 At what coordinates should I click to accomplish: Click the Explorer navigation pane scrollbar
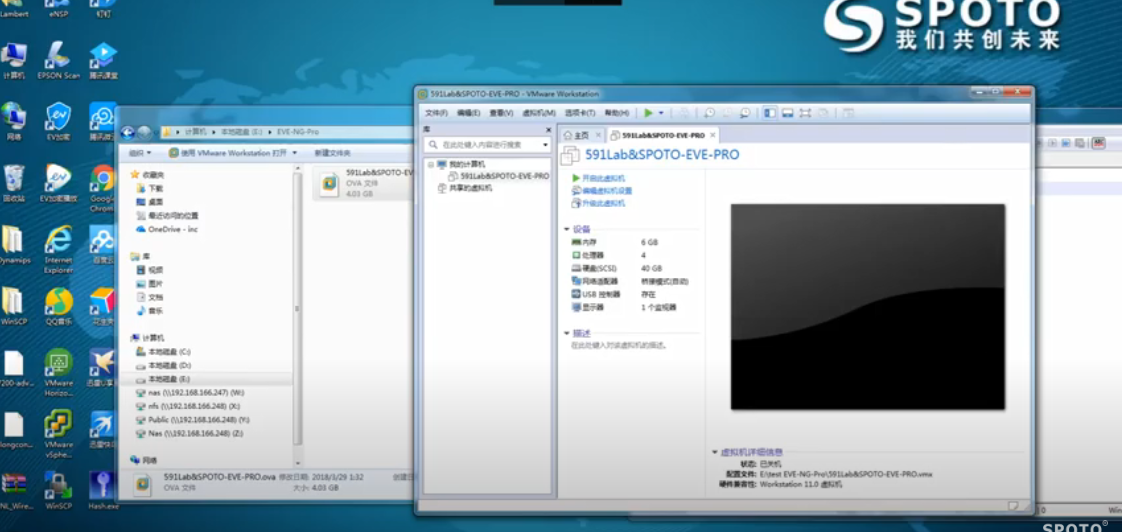(297, 308)
